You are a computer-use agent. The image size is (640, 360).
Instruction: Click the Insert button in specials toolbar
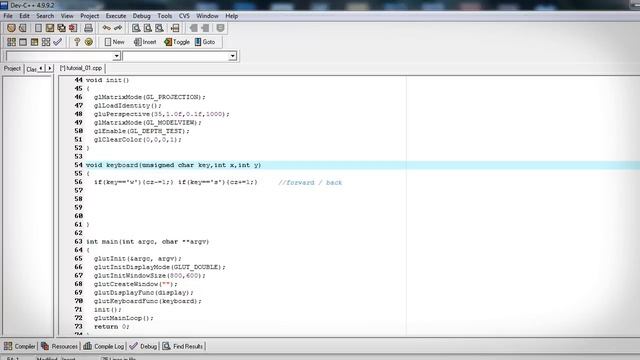pyautogui.click(x=145, y=42)
